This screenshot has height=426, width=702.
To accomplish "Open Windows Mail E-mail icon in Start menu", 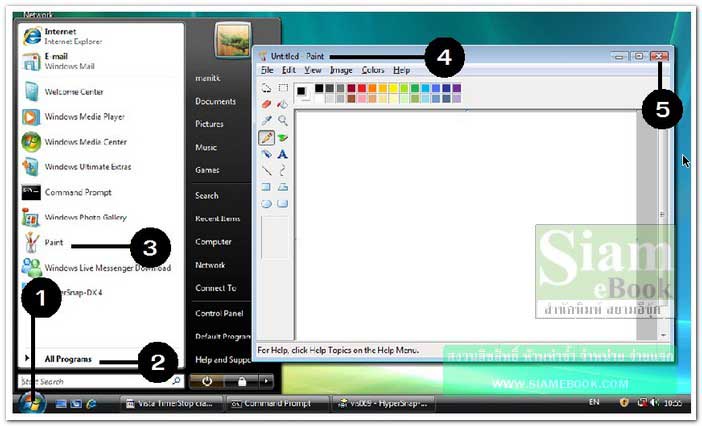I will tap(31, 61).
